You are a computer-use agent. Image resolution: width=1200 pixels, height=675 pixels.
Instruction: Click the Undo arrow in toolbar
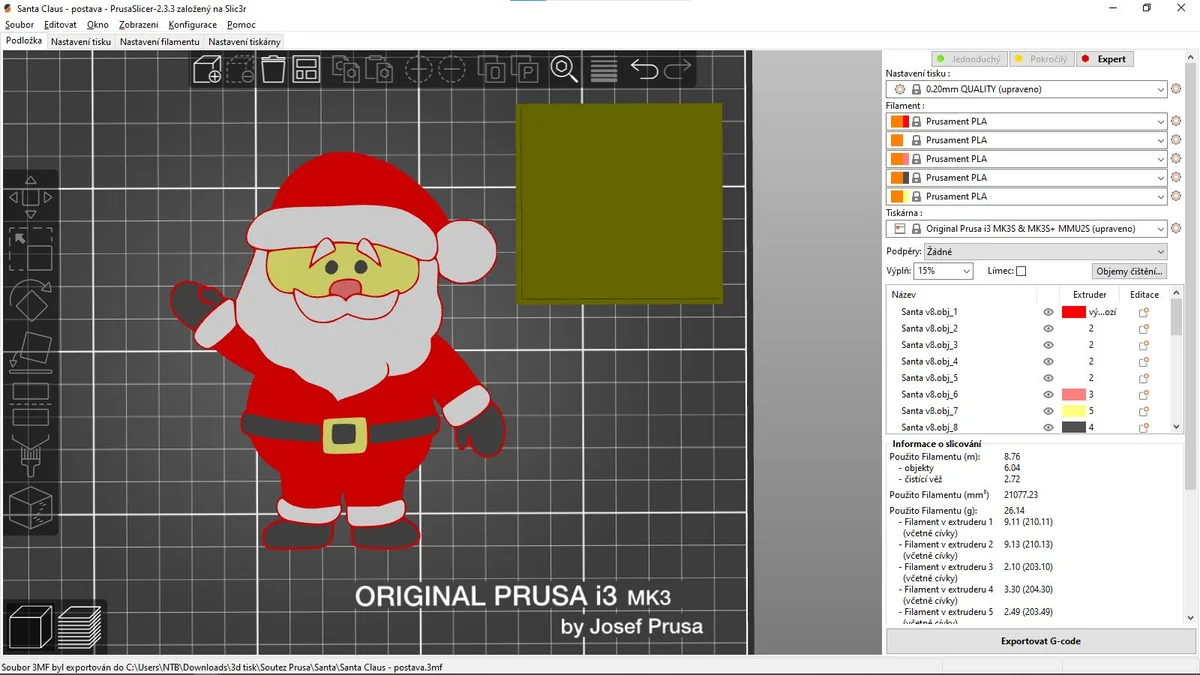coord(645,69)
